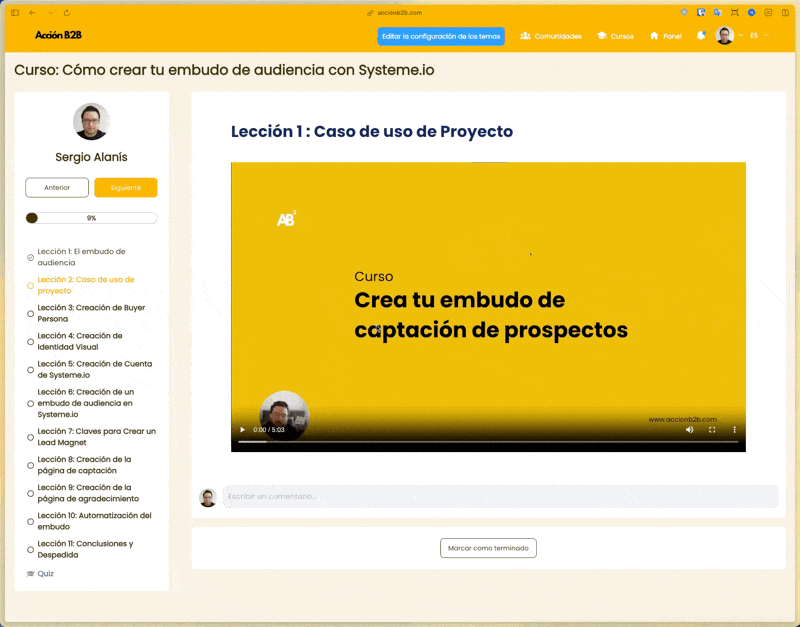The height and width of the screenshot is (627, 800).
Task: Open the round blue extension icon
Action: click(752, 12)
